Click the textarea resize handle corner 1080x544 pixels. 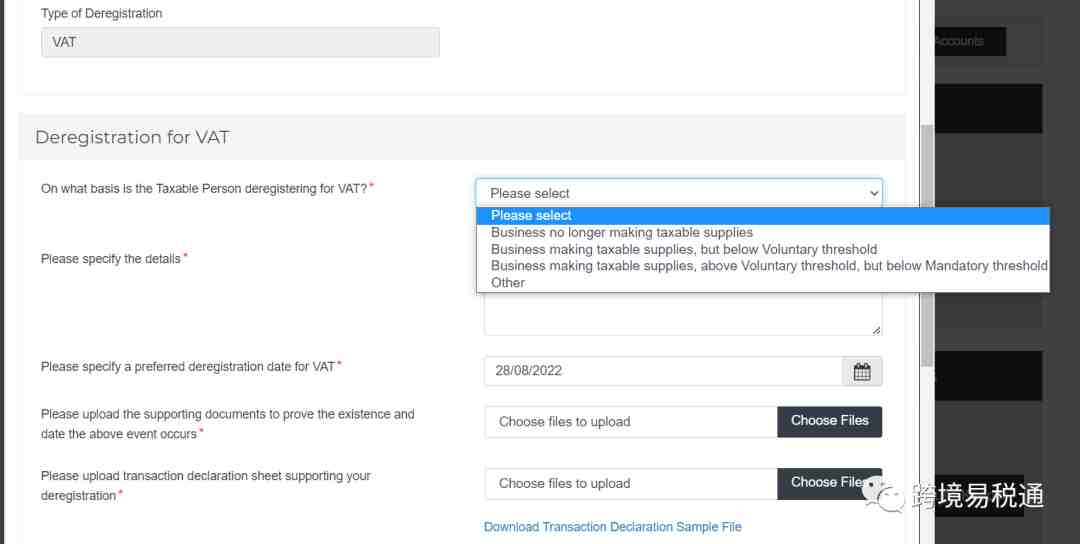pos(877,330)
